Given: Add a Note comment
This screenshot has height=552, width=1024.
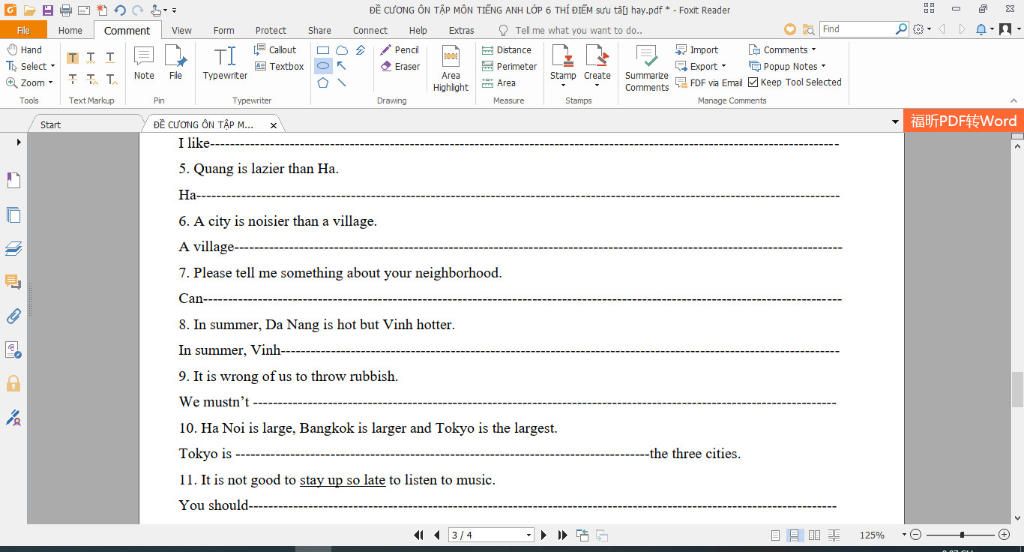Looking at the screenshot, I should click(144, 63).
